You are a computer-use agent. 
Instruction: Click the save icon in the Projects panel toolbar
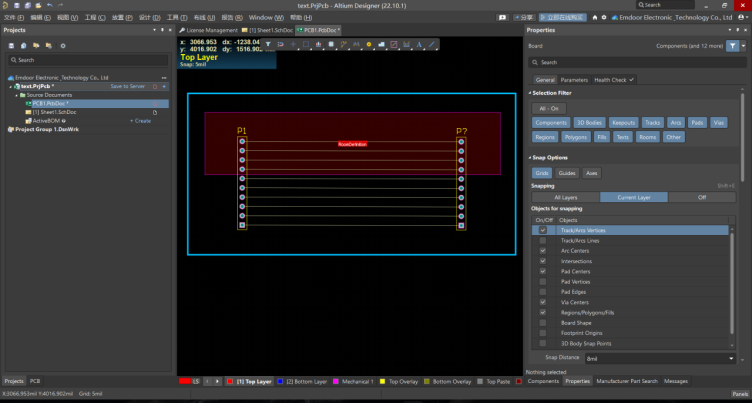pos(11,46)
